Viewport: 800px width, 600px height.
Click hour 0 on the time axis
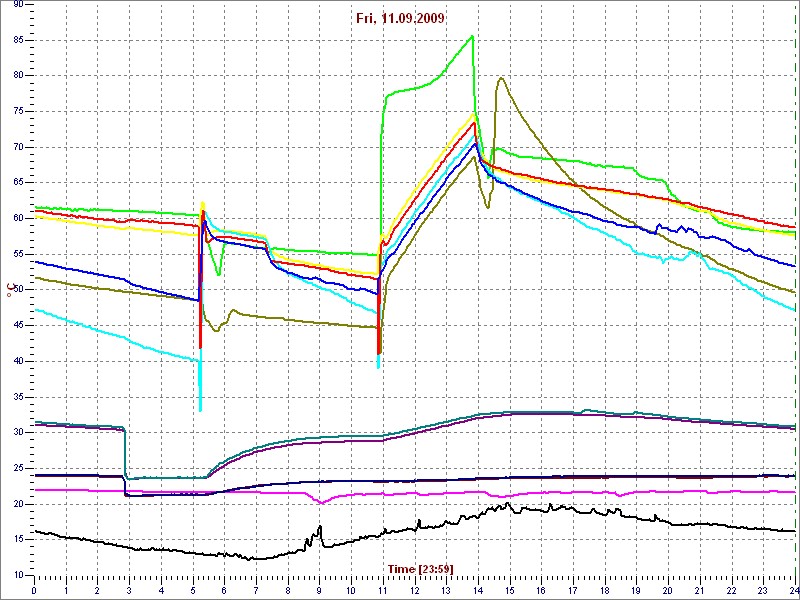(x=34, y=590)
